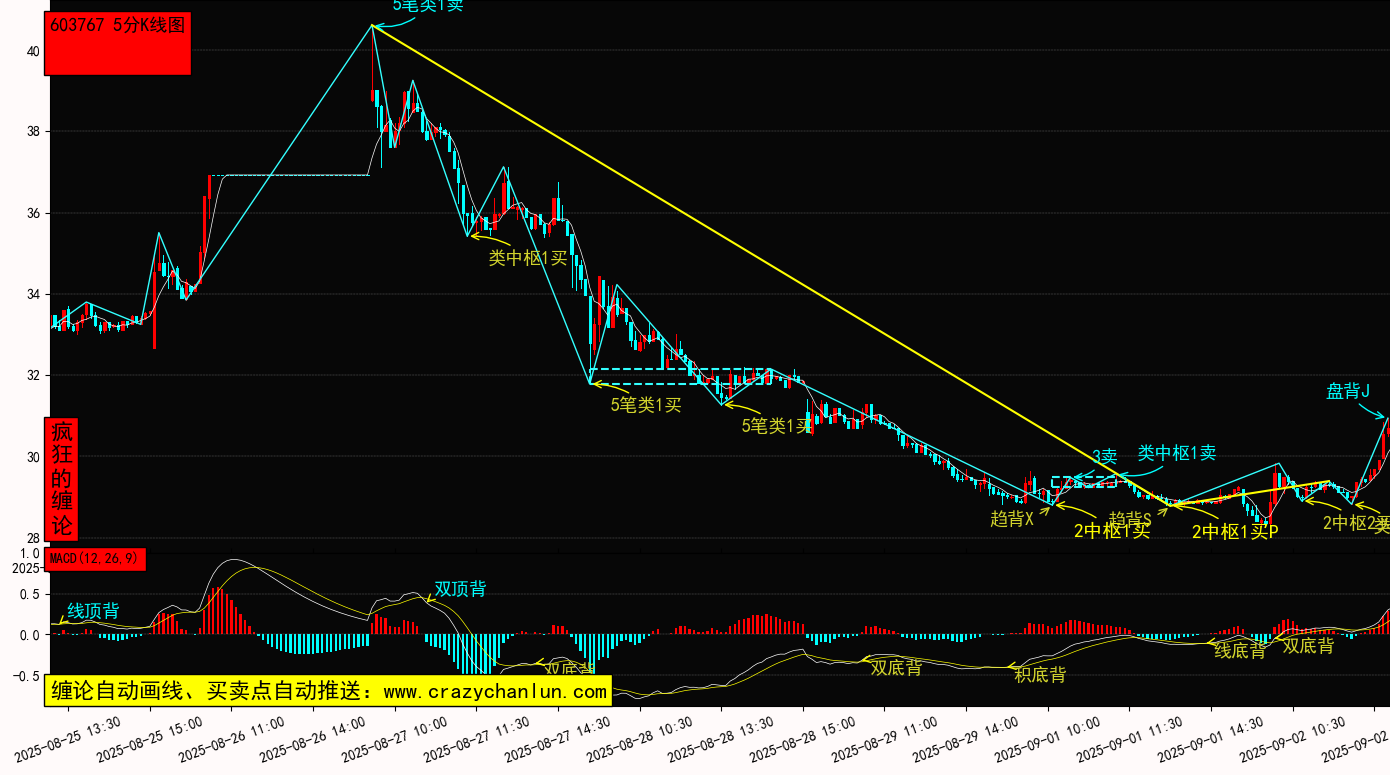Image resolution: width=1390 pixels, height=775 pixels.
Task: Click the 2中枢2买 buy point label
Action: coord(1355,522)
